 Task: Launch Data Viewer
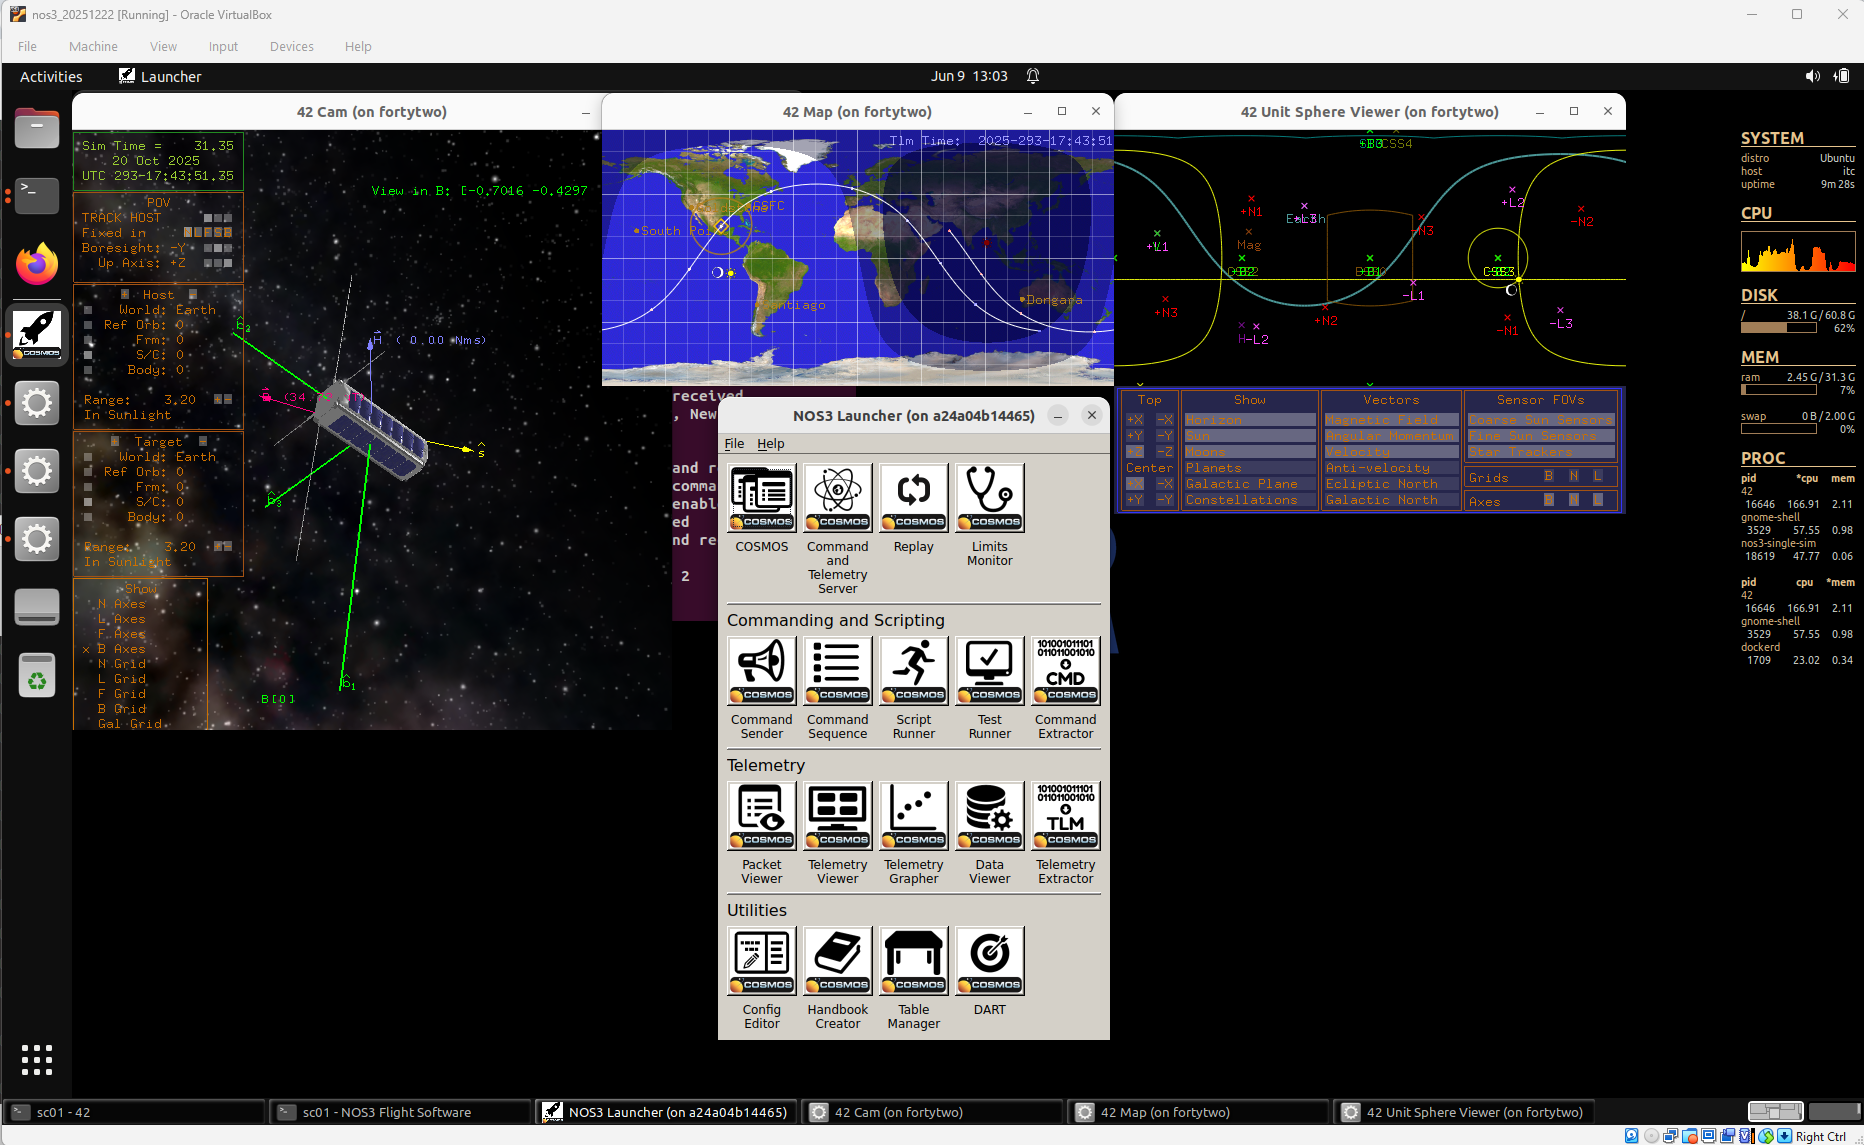point(990,815)
